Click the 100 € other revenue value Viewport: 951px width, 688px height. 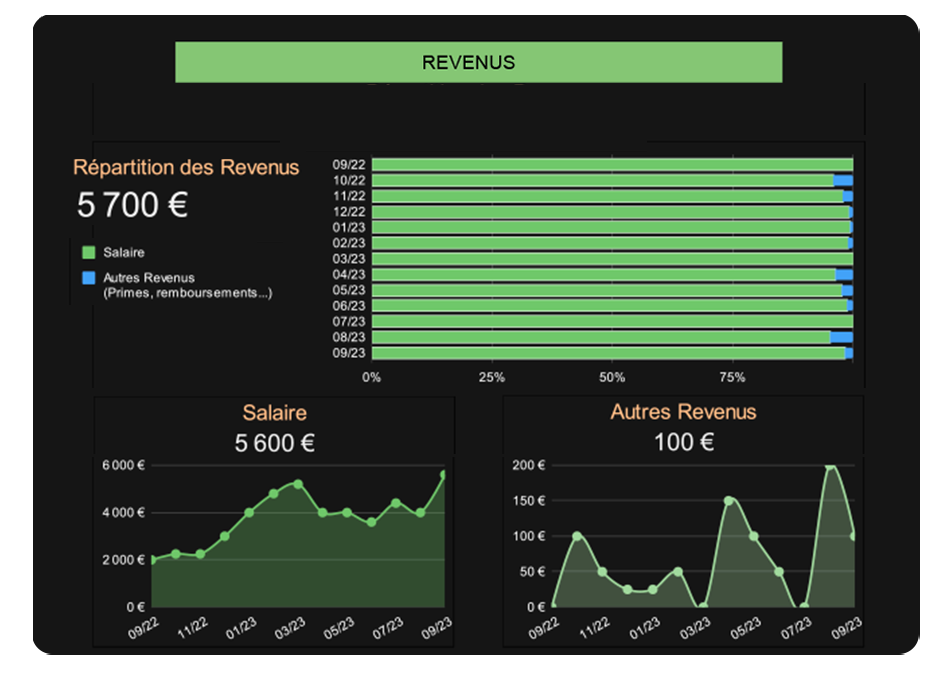point(683,443)
